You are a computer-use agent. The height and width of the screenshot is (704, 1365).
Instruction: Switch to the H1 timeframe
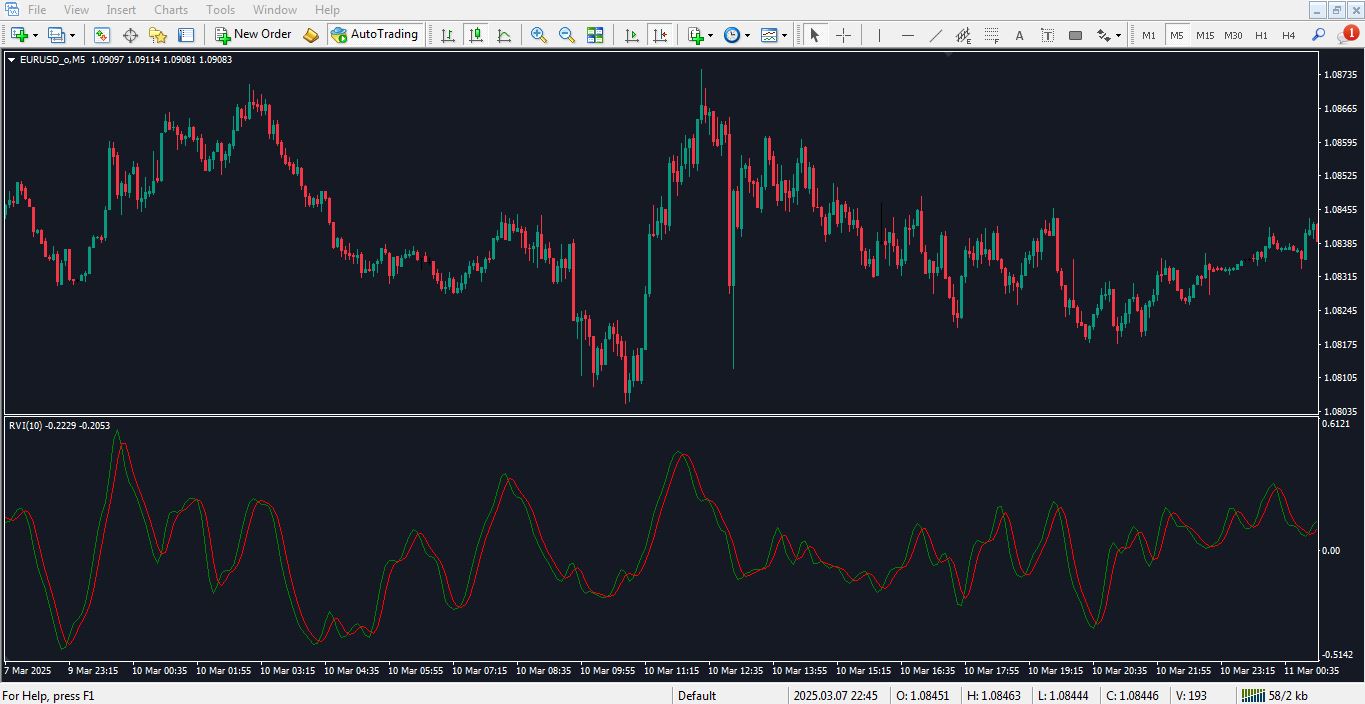[1261, 35]
